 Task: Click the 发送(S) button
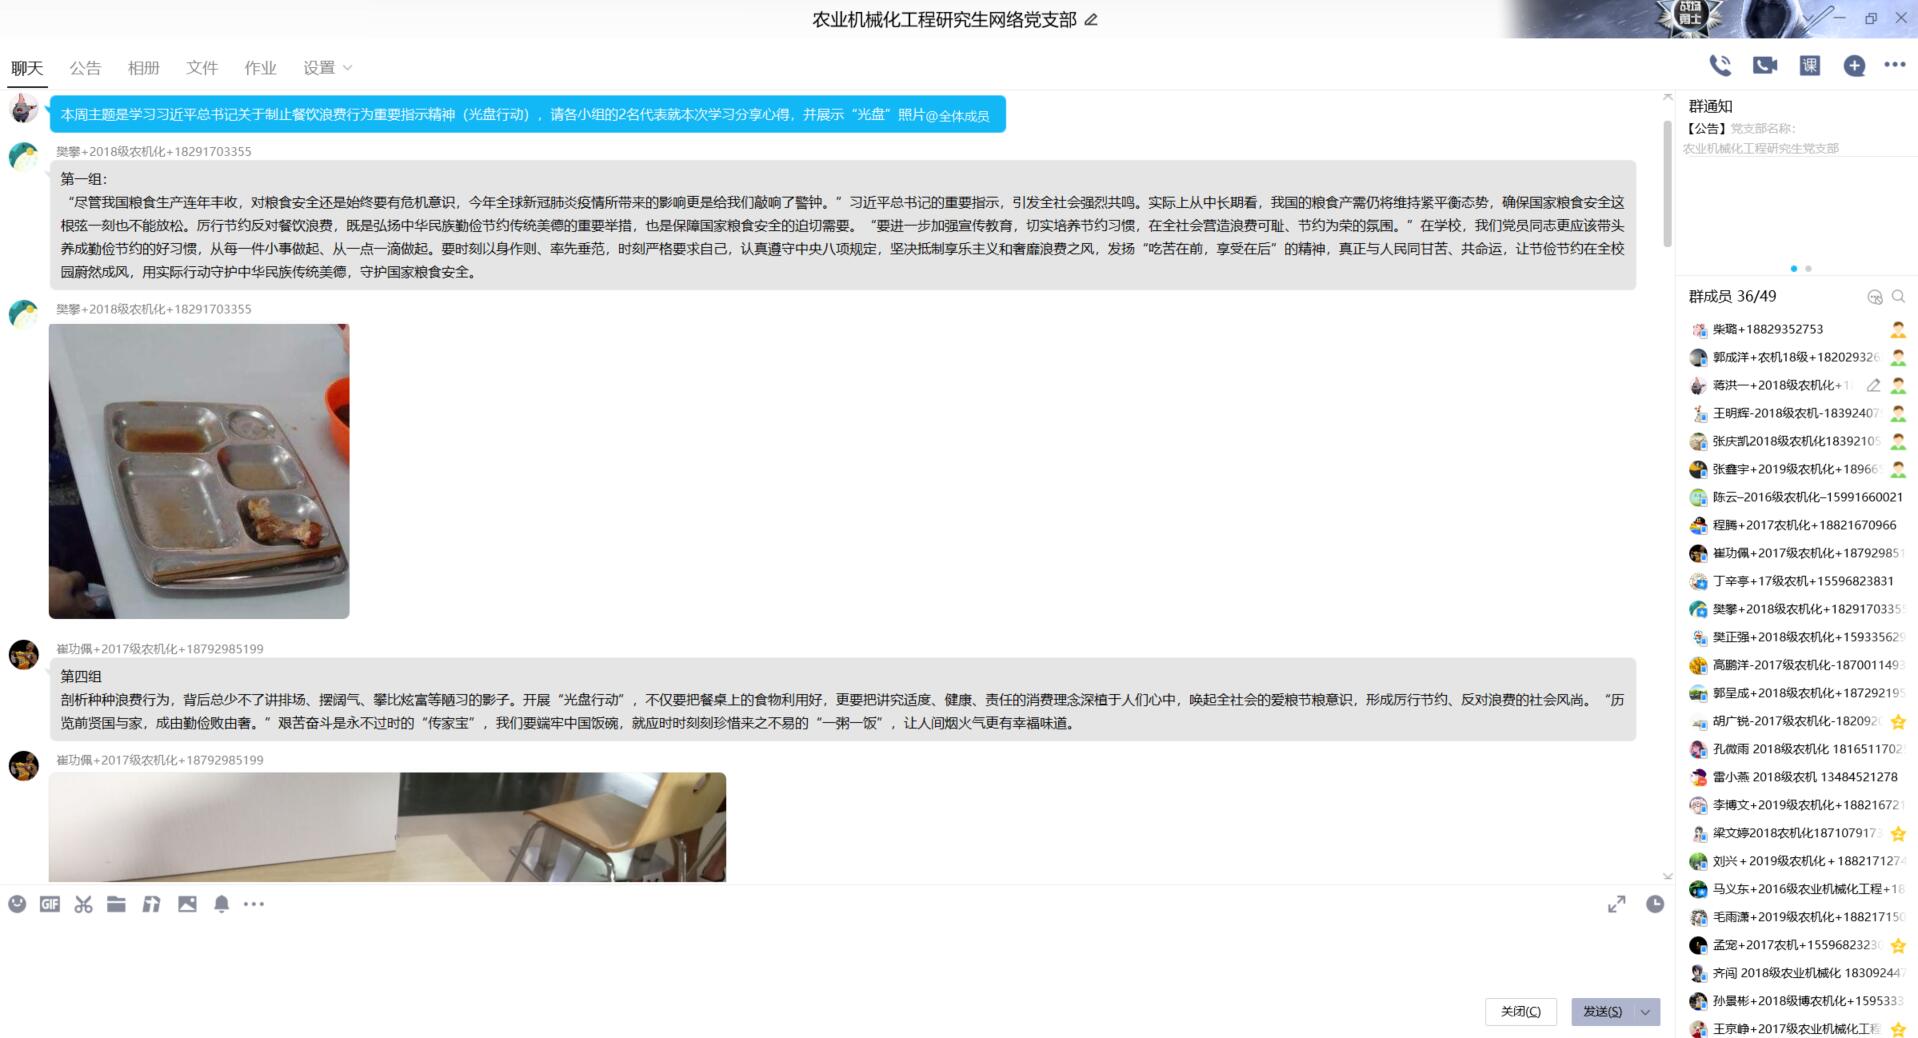1602,1012
